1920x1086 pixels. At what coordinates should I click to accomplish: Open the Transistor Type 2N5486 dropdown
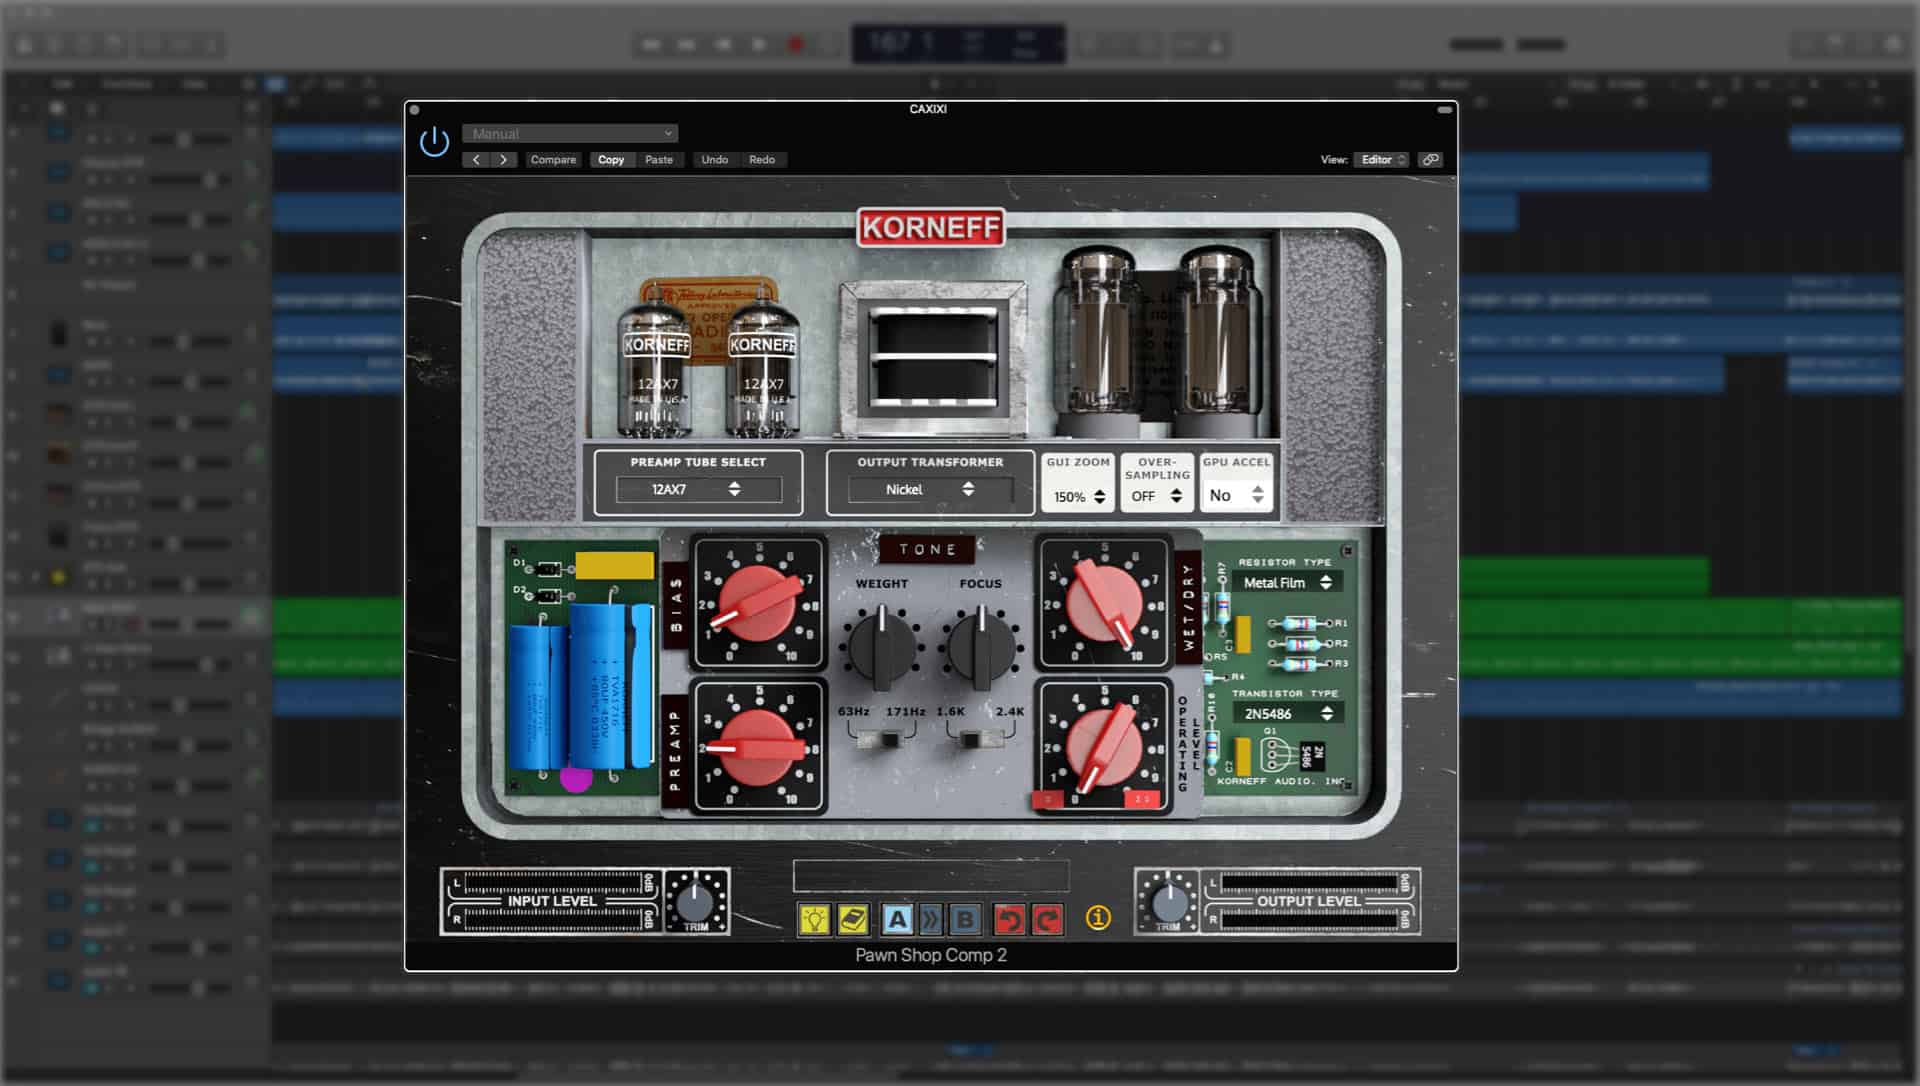pyautogui.click(x=1287, y=713)
